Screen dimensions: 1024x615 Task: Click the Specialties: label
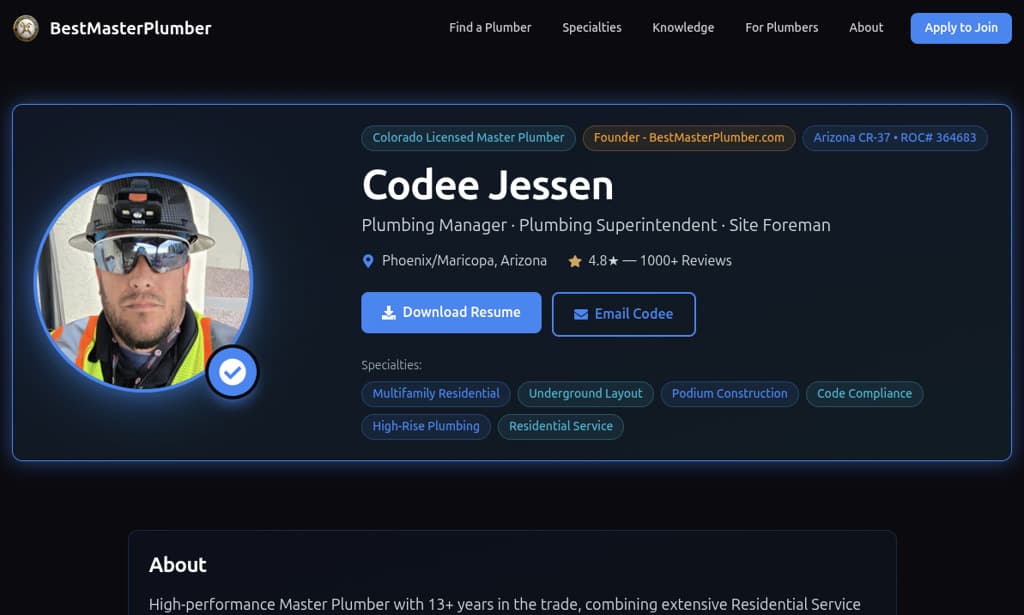[x=391, y=365]
